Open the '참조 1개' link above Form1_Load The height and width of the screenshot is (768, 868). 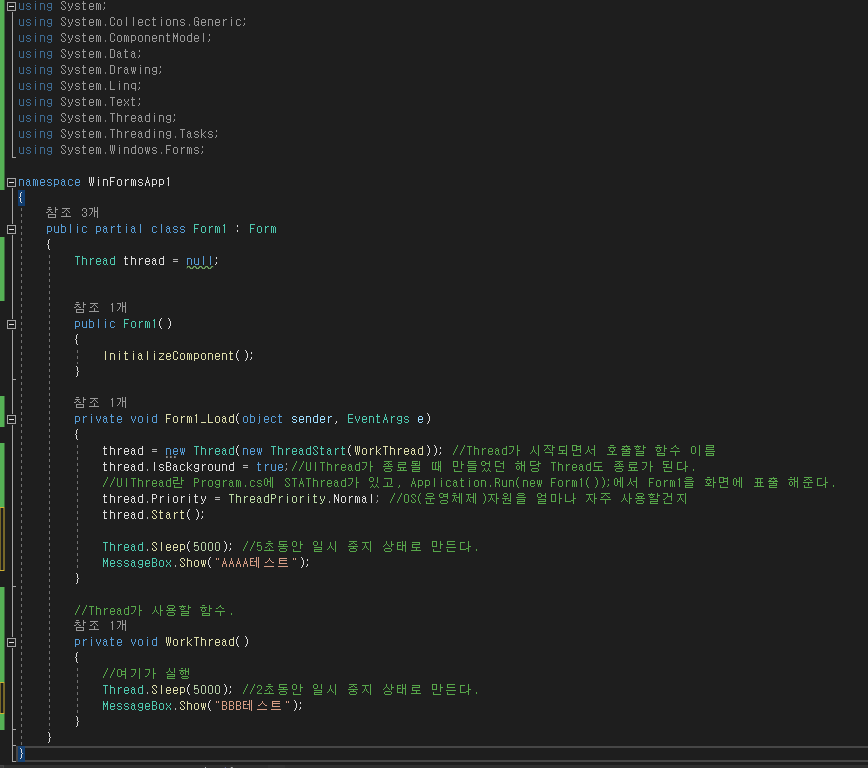coord(101,403)
